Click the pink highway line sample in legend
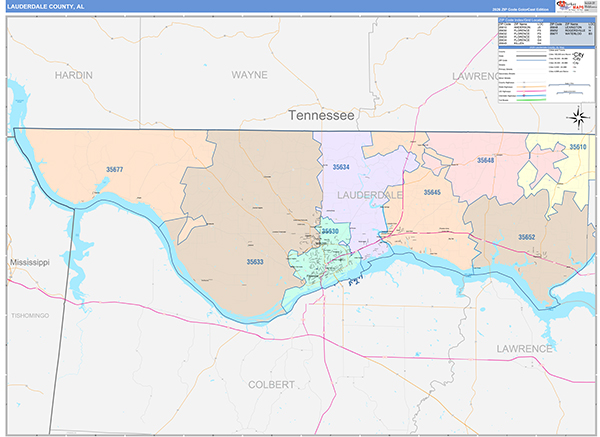 pos(531,91)
